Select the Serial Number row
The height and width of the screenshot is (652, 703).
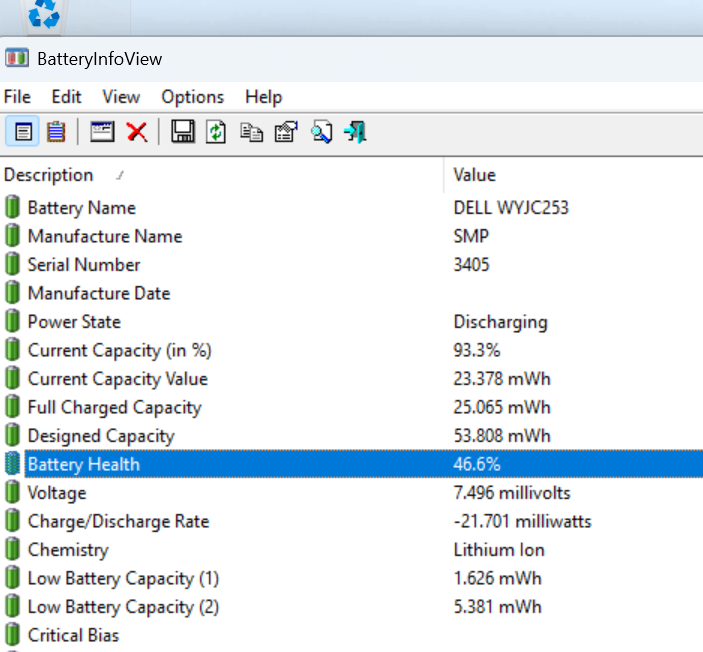coord(352,265)
